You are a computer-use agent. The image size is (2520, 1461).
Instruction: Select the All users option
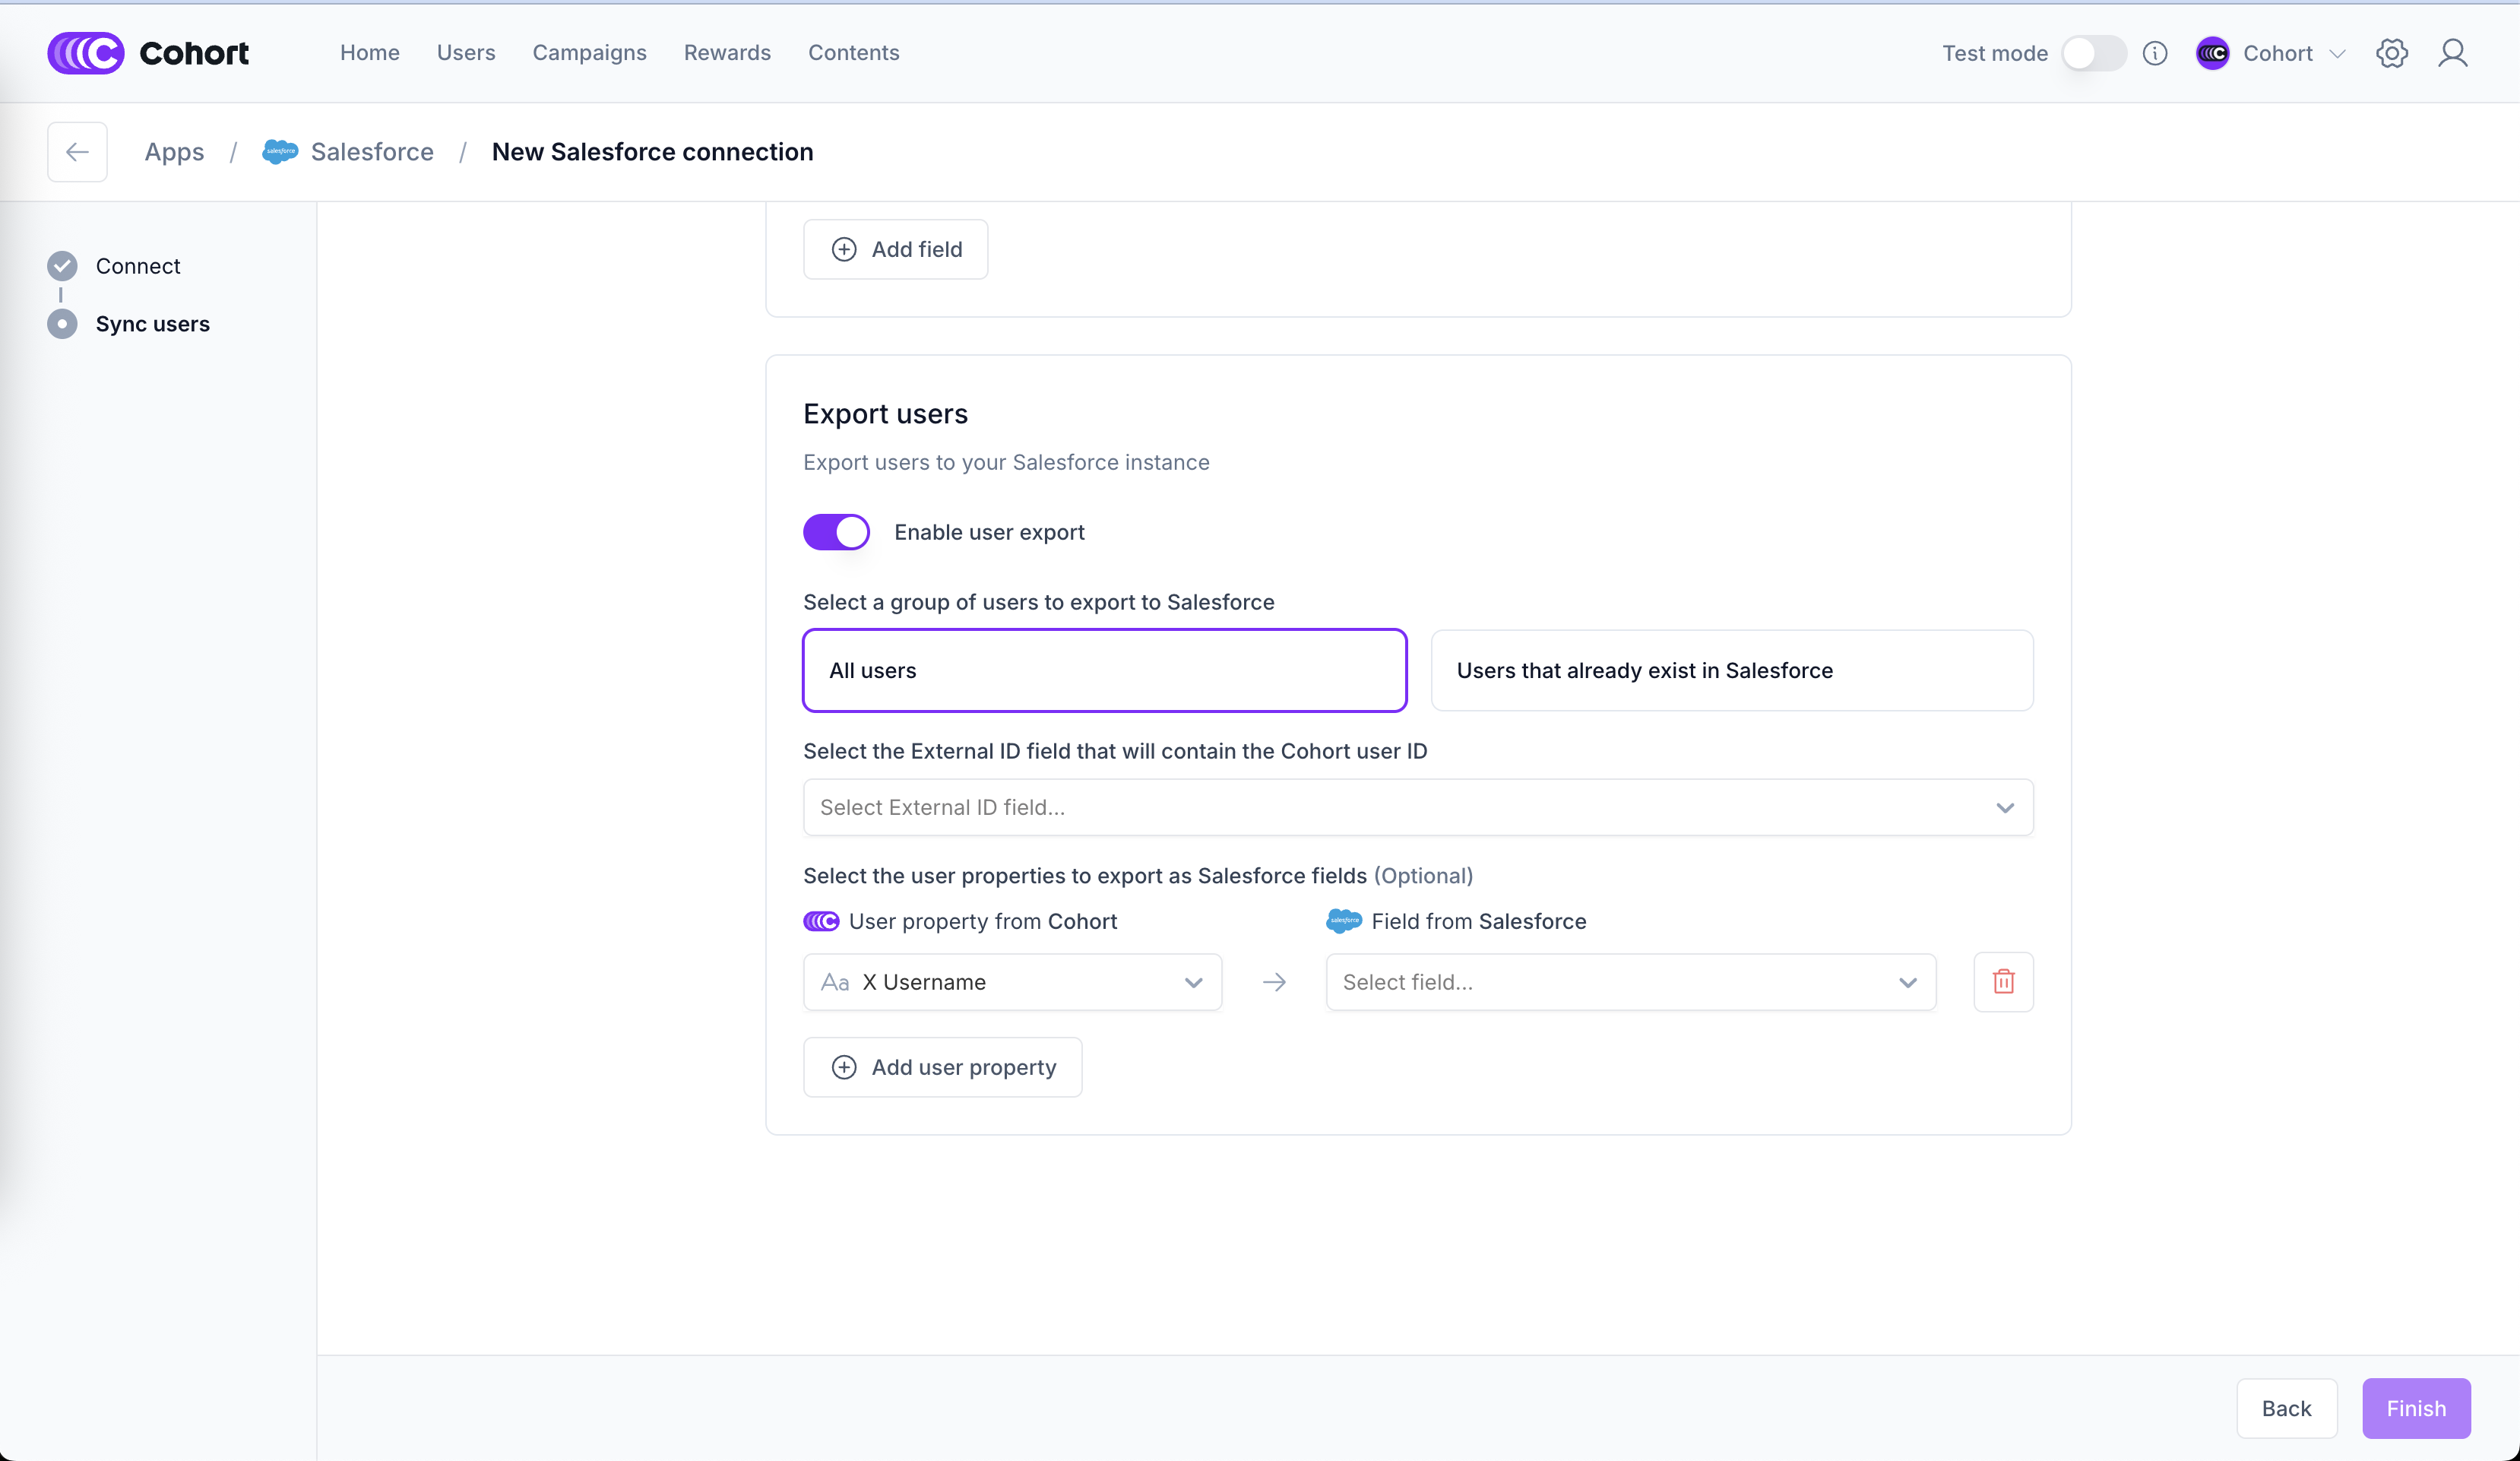1104,670
